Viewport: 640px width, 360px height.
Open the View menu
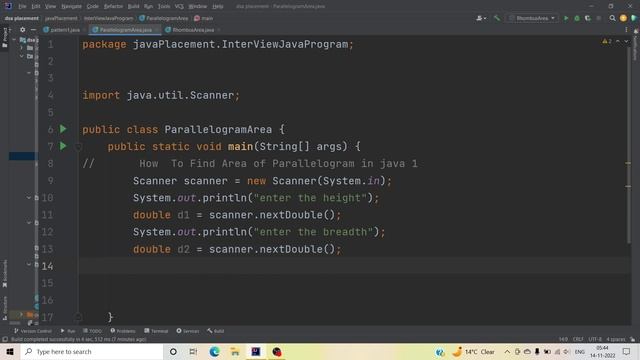coord(50,6)
